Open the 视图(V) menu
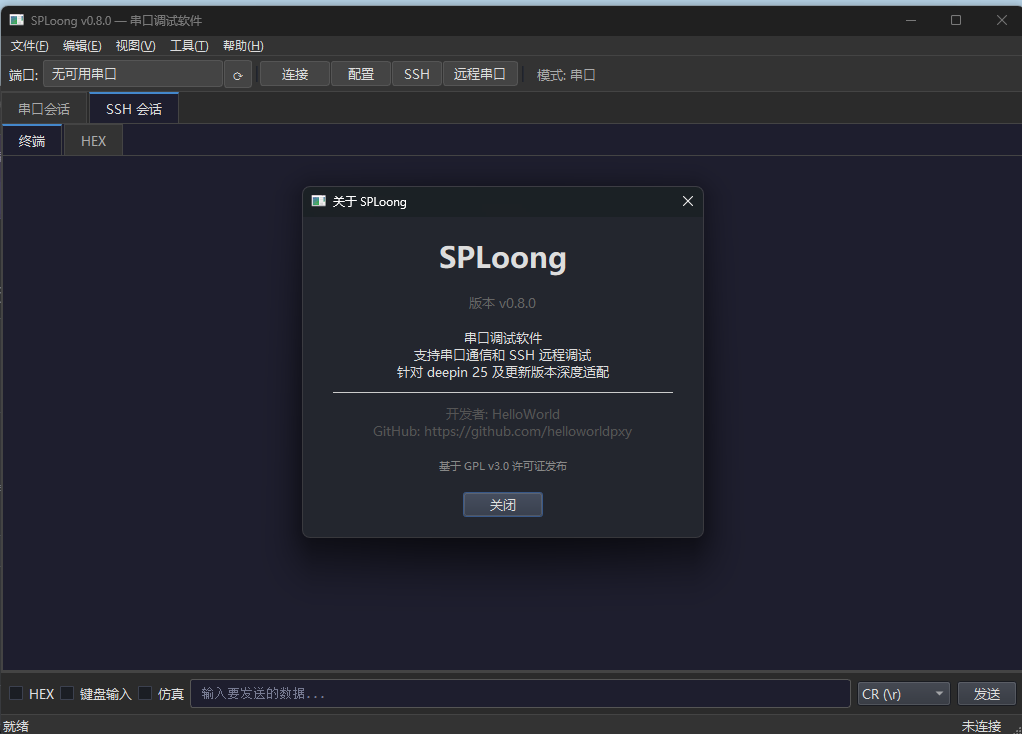Screen dimensions: 1022x734 [136, 46]
